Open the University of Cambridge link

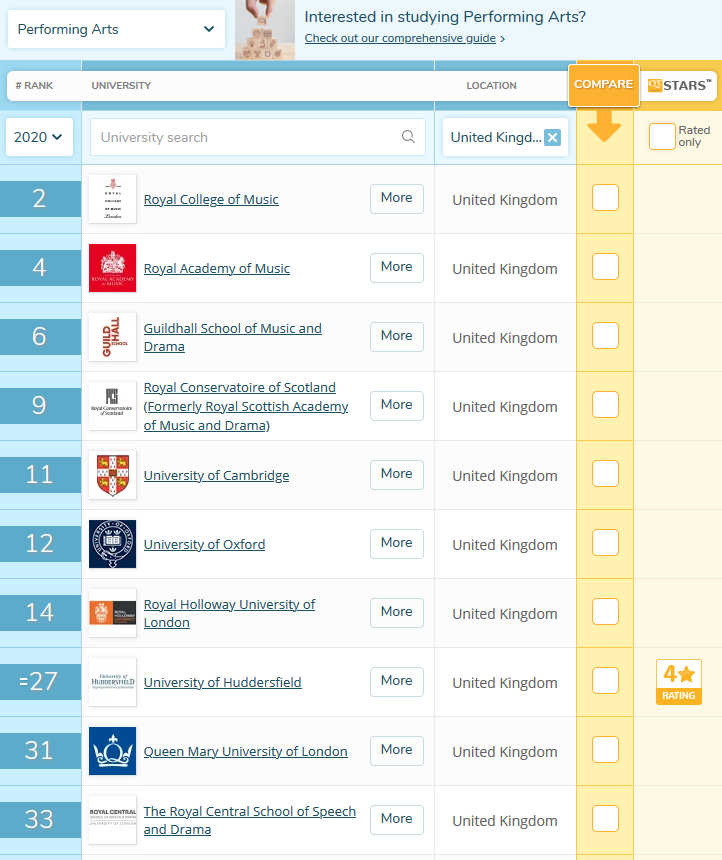click(x=216, y=476)
